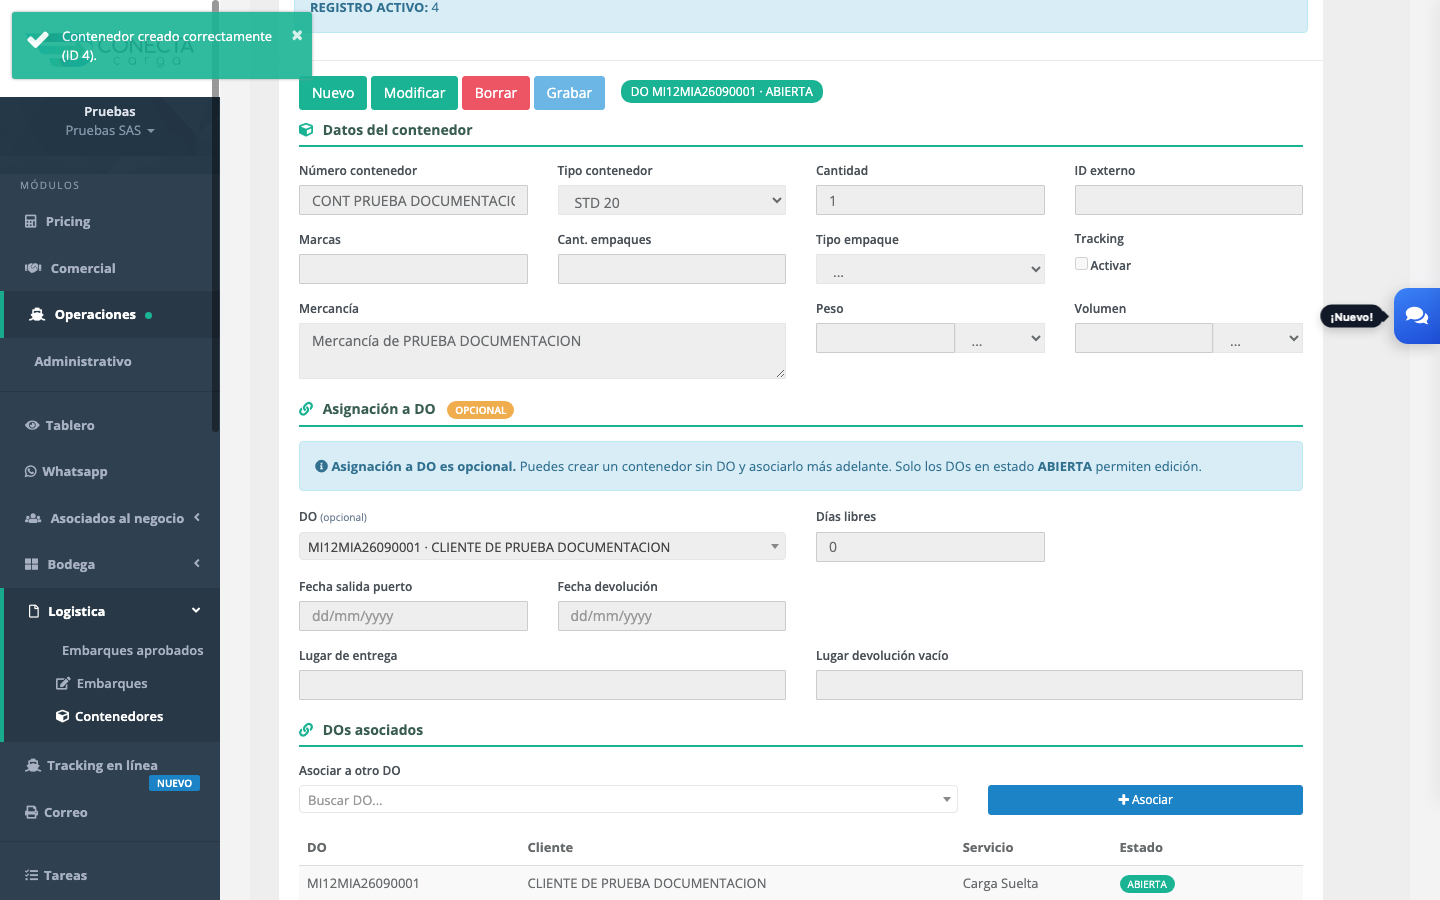Click the Asociados al negocio people icon

tap(33, 518)
